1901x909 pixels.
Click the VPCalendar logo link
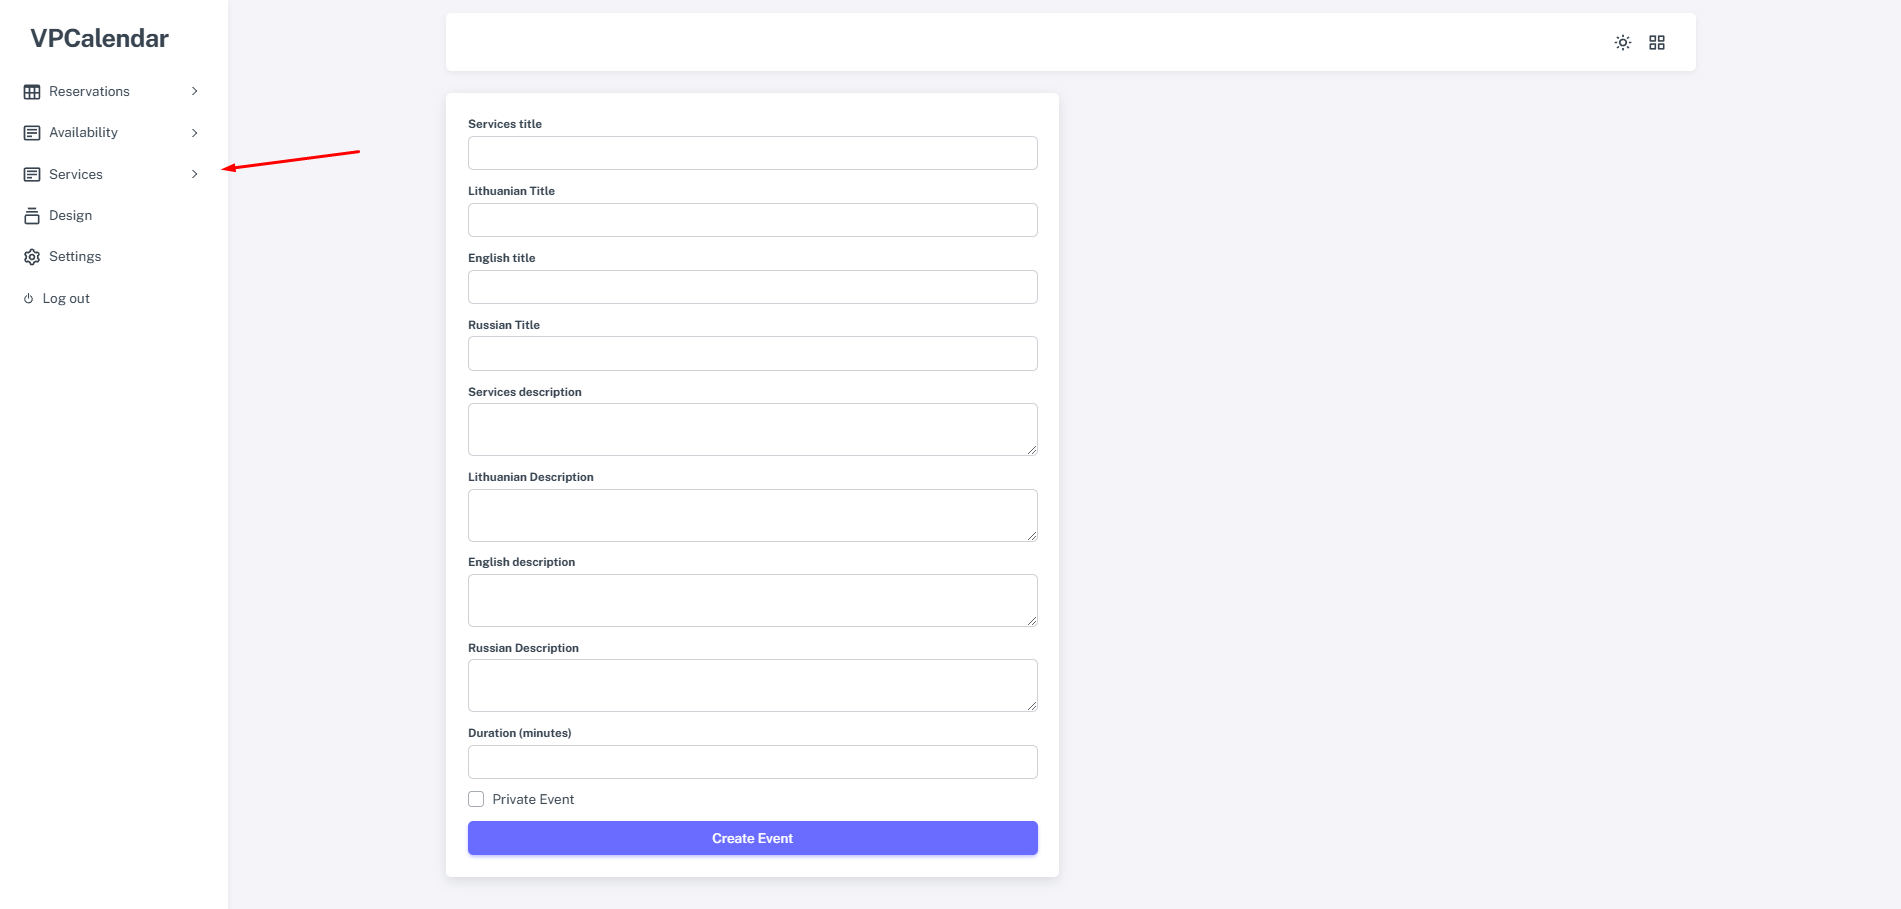pyautogui.click(x=99, y=39)
